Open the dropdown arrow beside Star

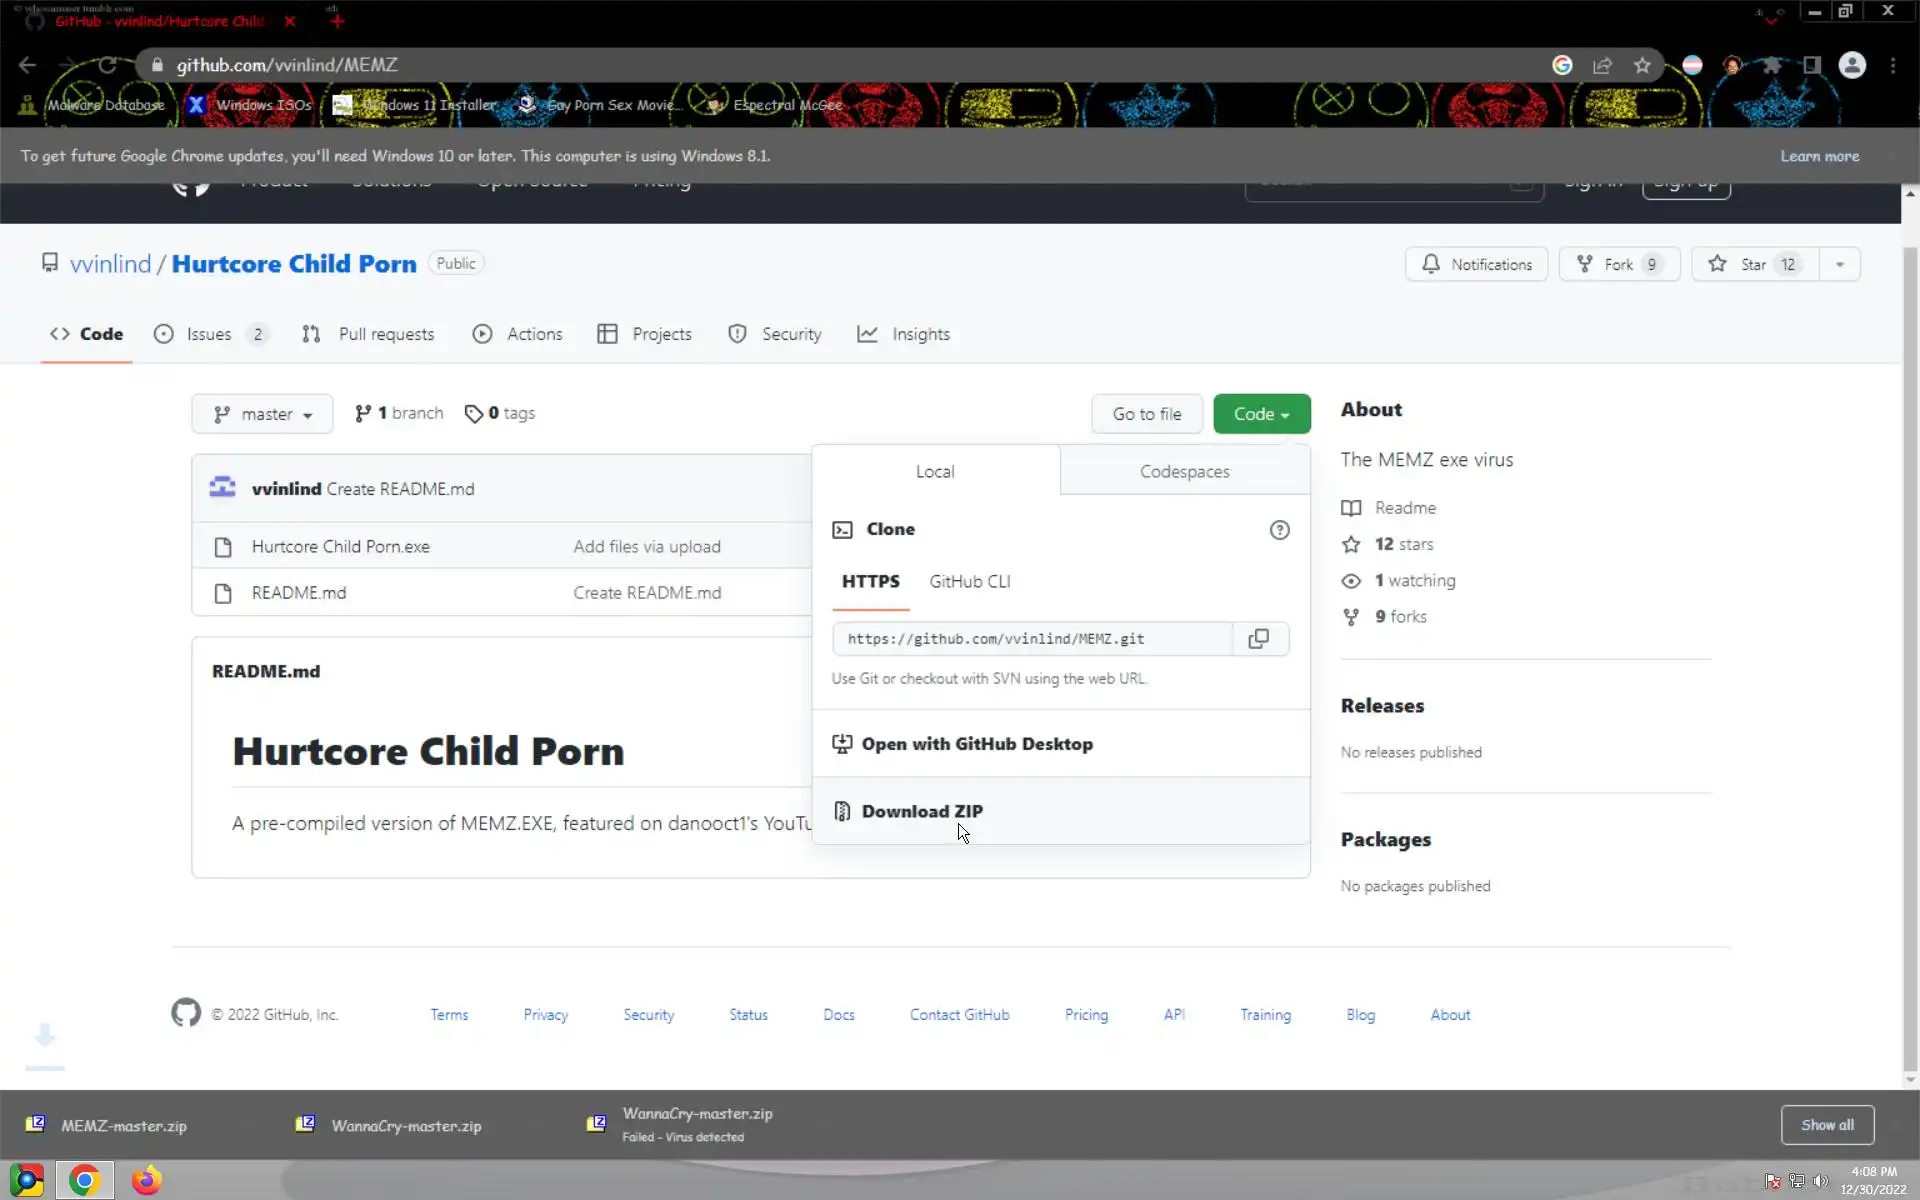point(1839,264)
